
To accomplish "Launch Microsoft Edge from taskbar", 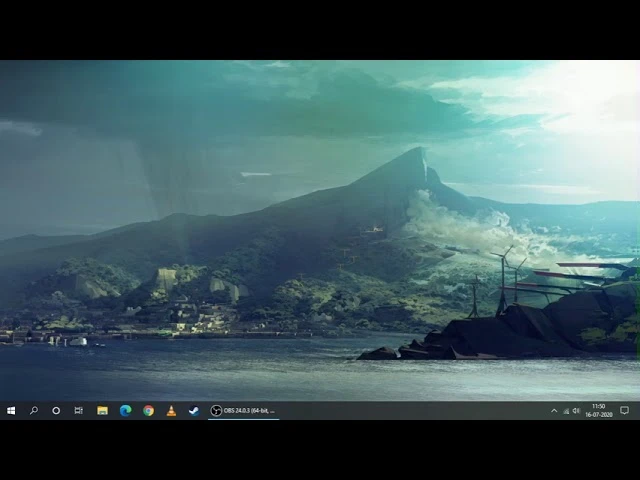I will (125, 411).
